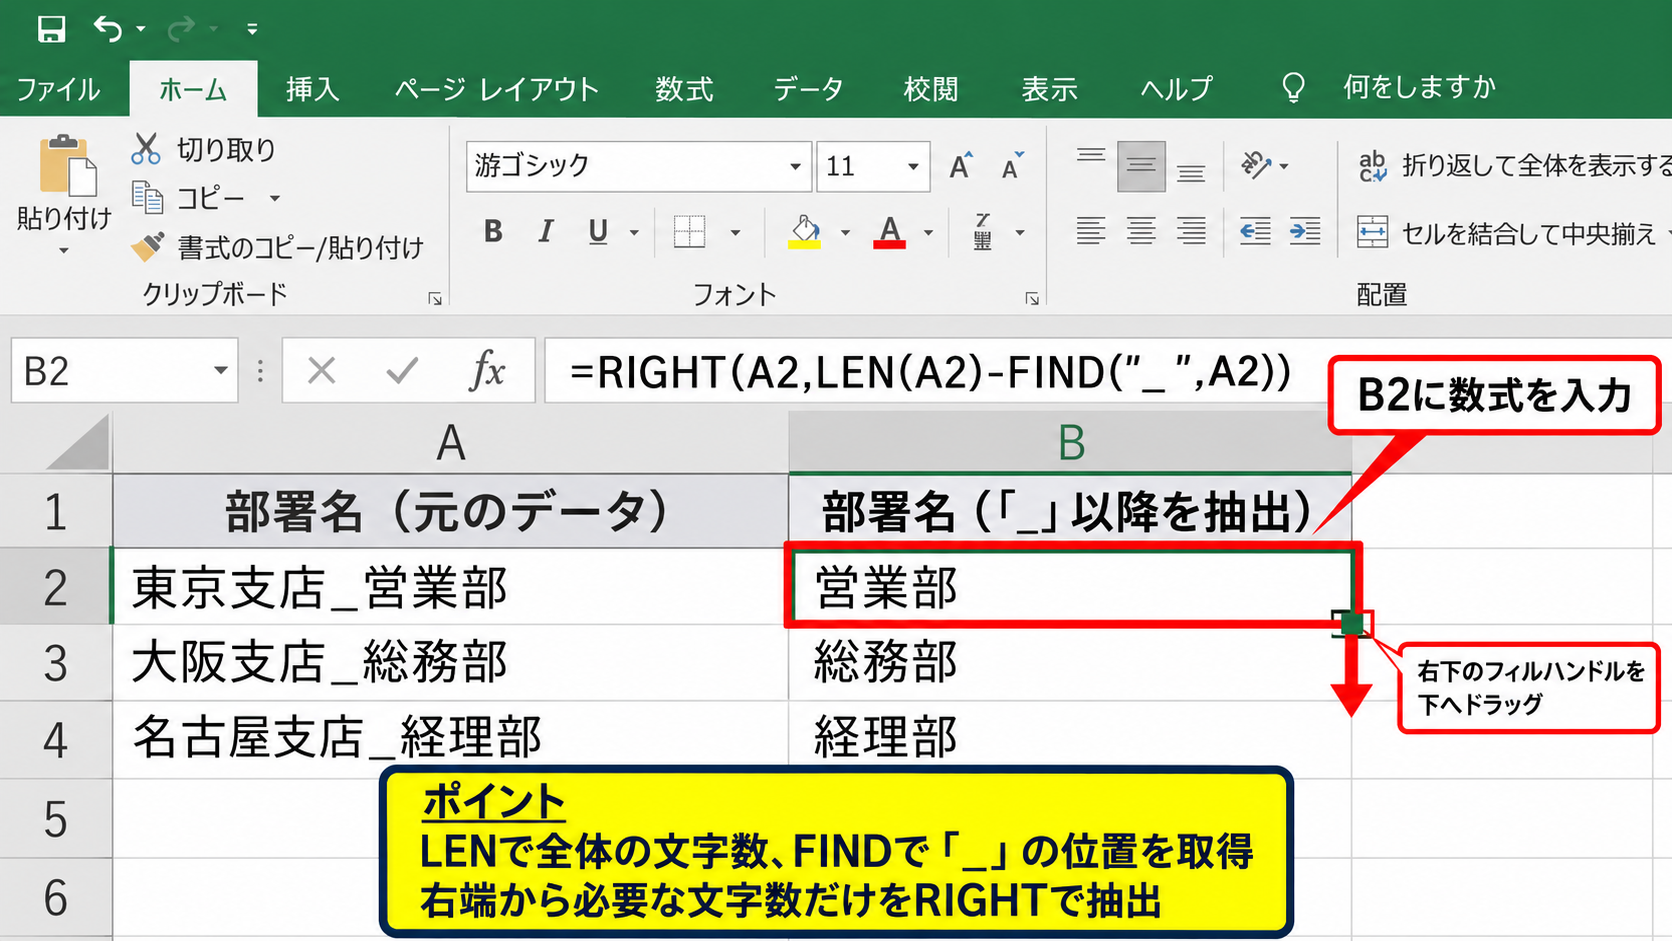The width and height of the screenshot is (1672, 941).
Task: Click the Redo arrow icon
Action: coord(181,29)
